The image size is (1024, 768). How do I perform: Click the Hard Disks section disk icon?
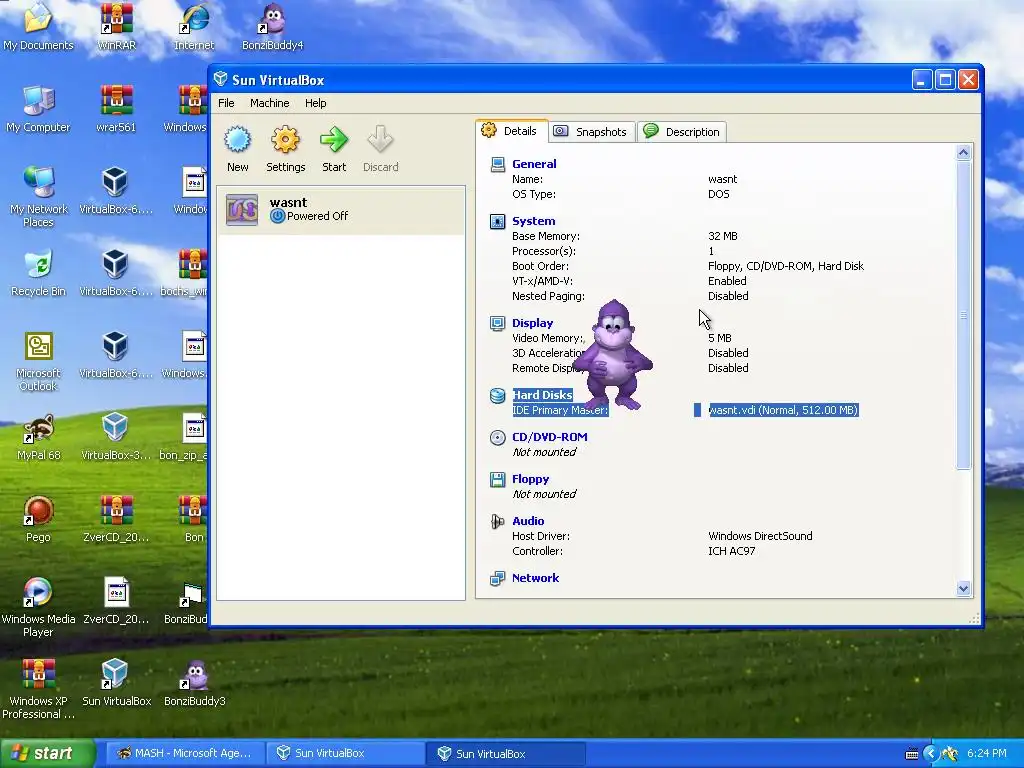(x=498, y=395)
